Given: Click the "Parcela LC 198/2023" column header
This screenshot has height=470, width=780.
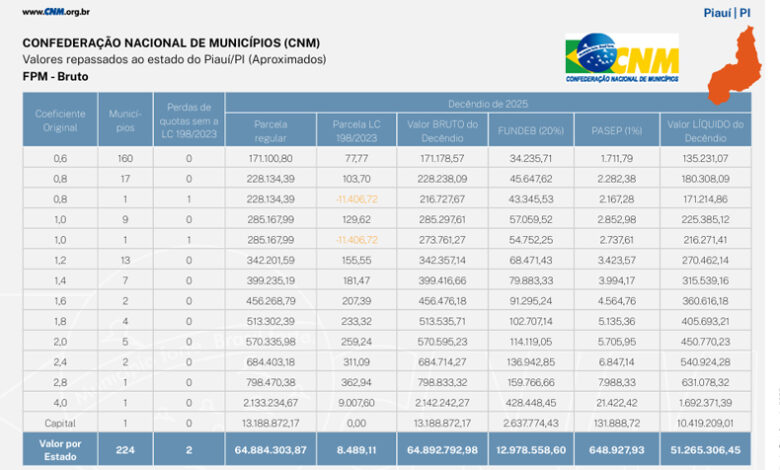Looking at the screenshot, I should [x=349, y=130].
